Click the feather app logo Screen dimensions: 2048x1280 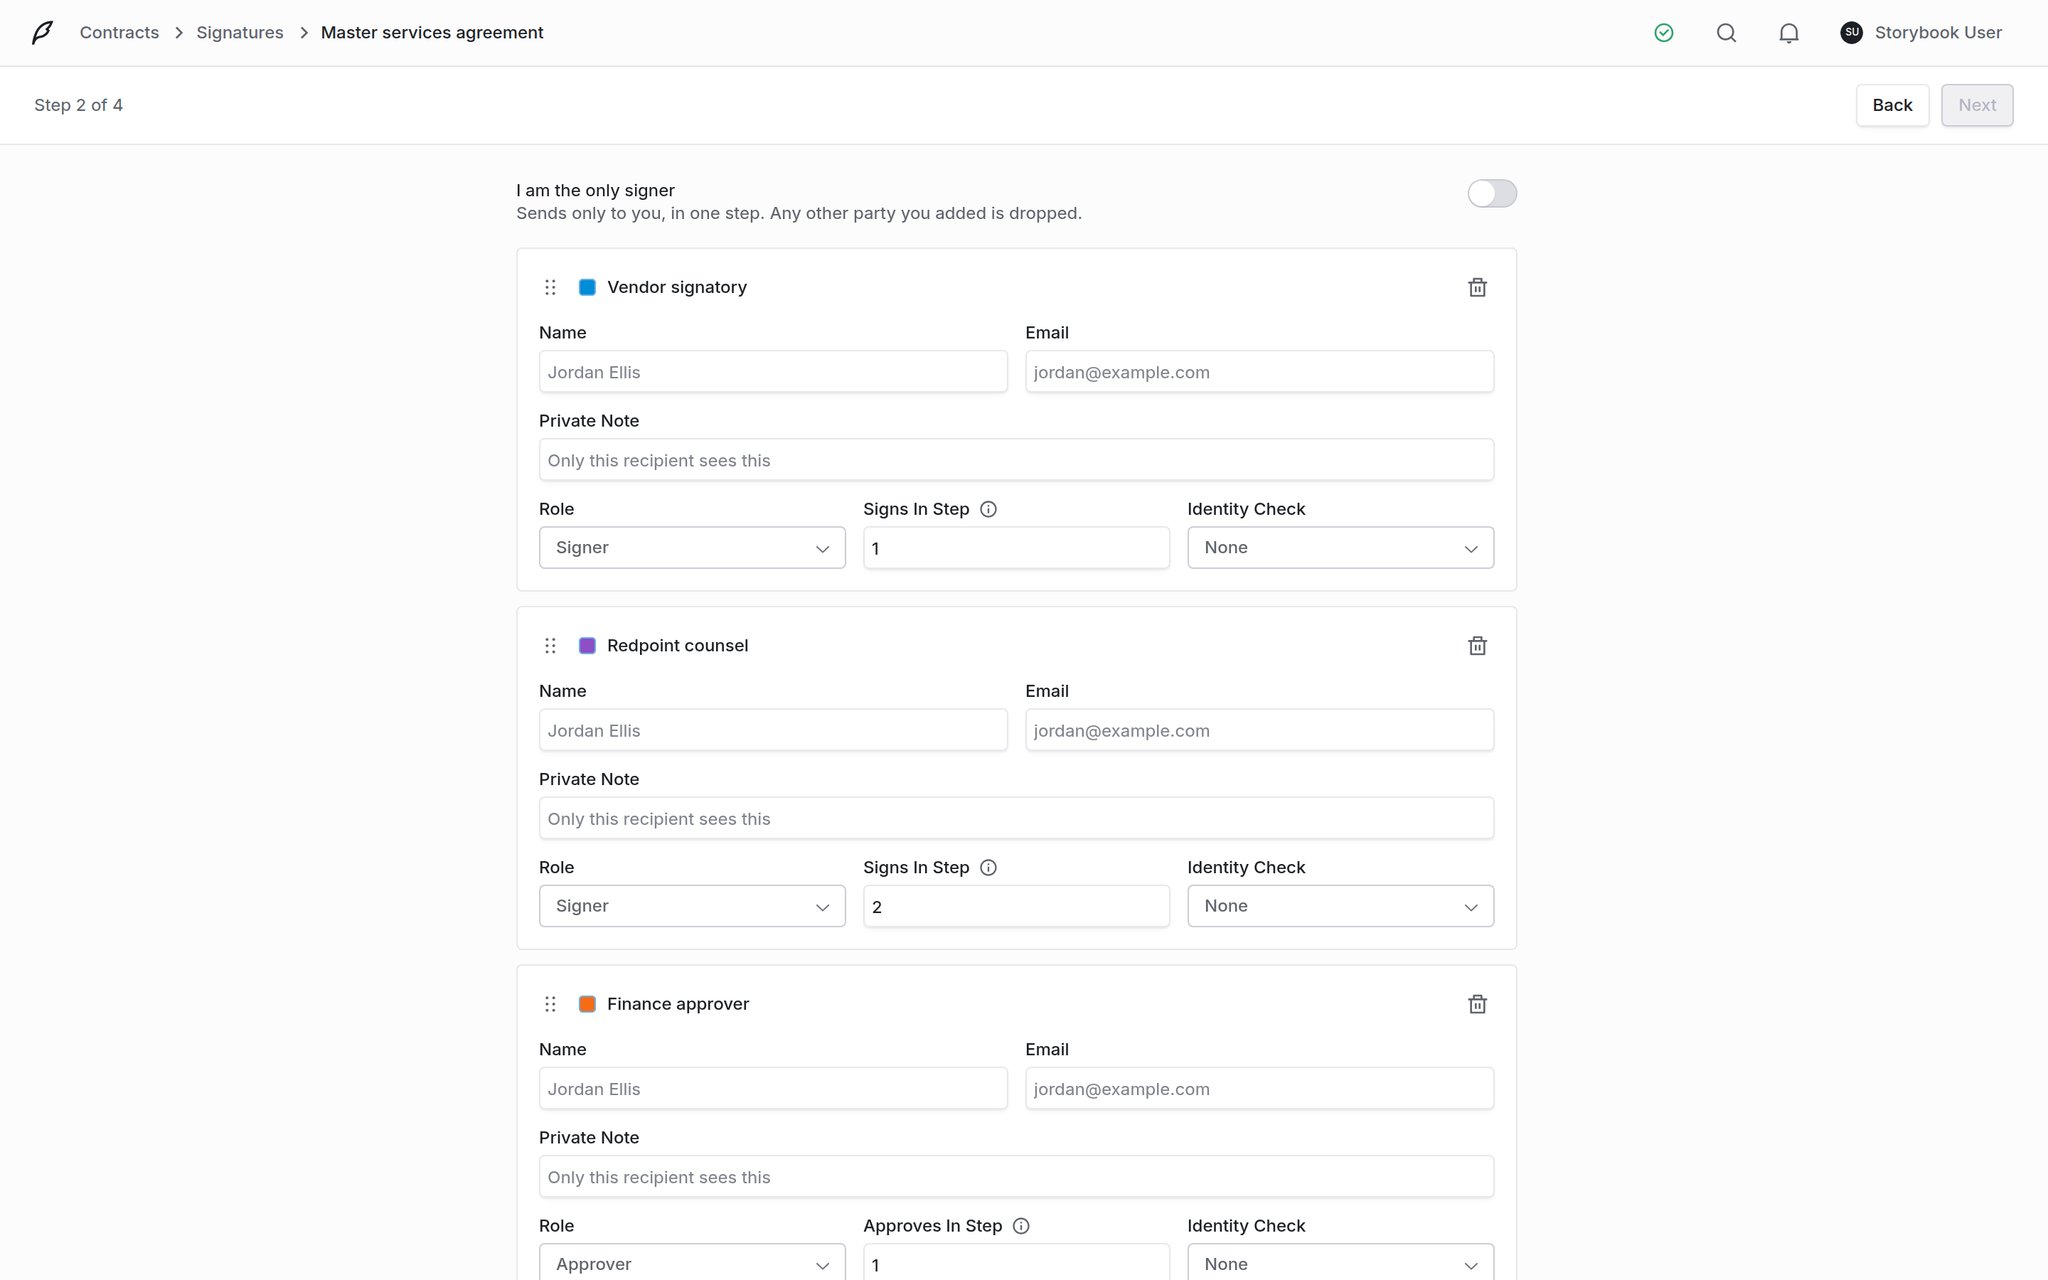coord(42,33)
